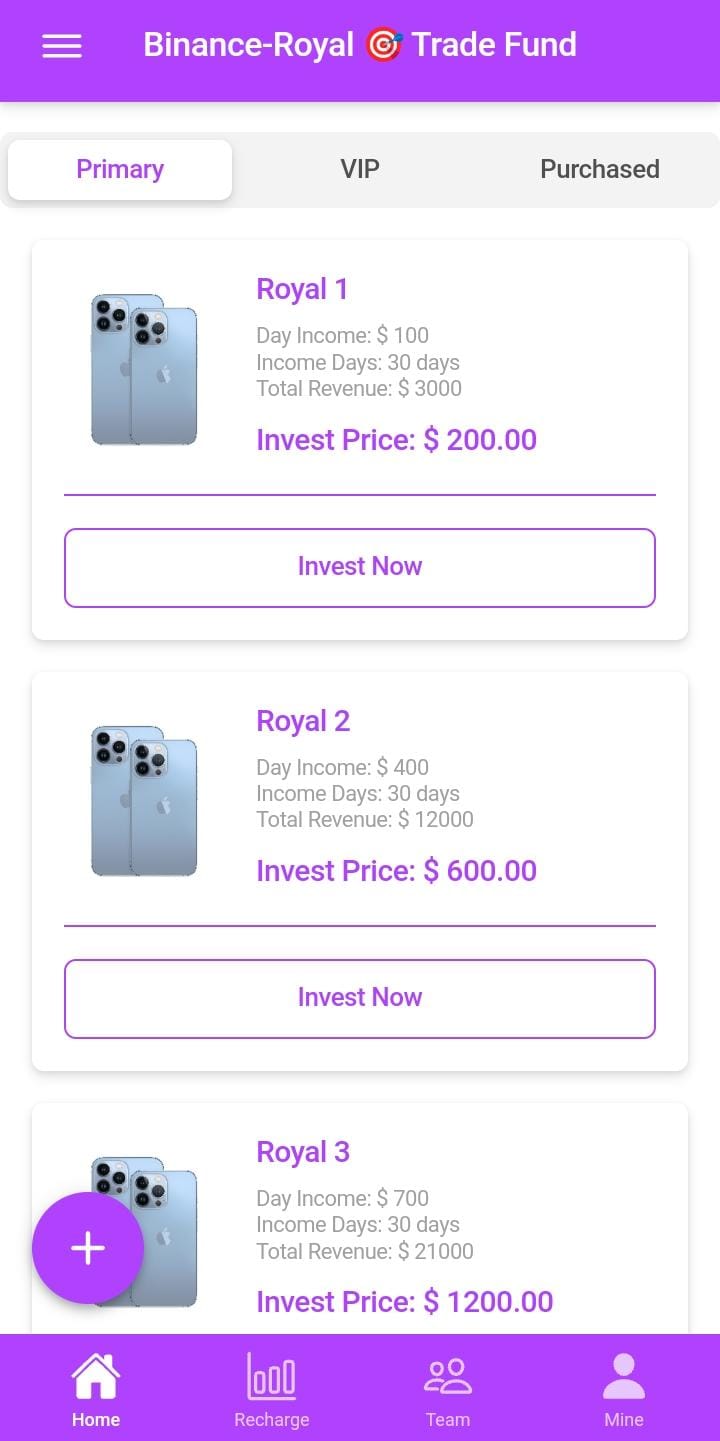The width and height of the screenshot is (720, 1441).
Task: Open the Team people icon
Action: 448,1377
